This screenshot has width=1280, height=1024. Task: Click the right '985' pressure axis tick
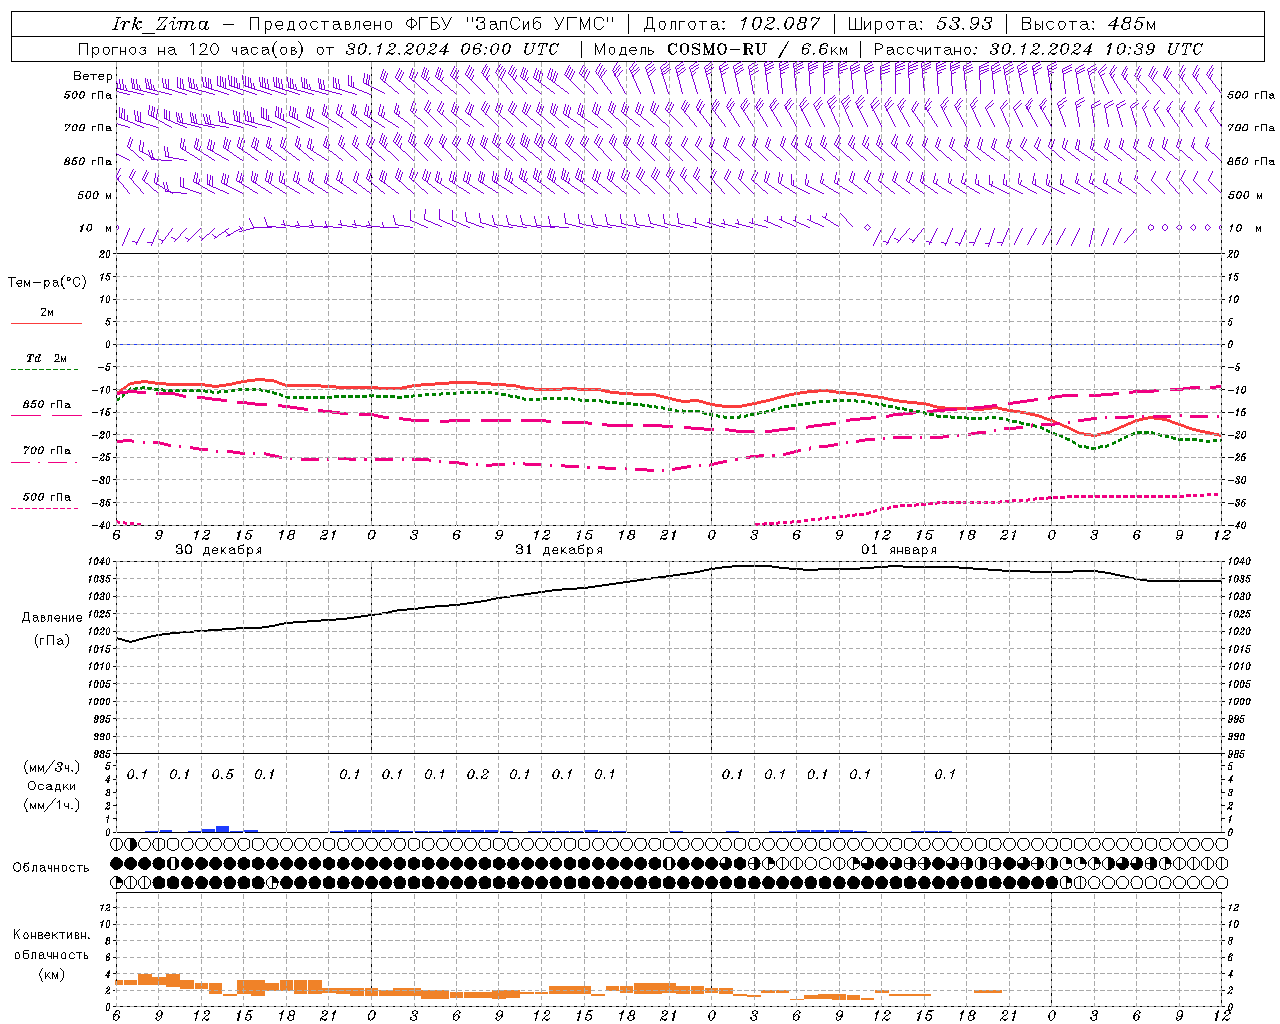pyautogui.click(x=1237, y=754)
